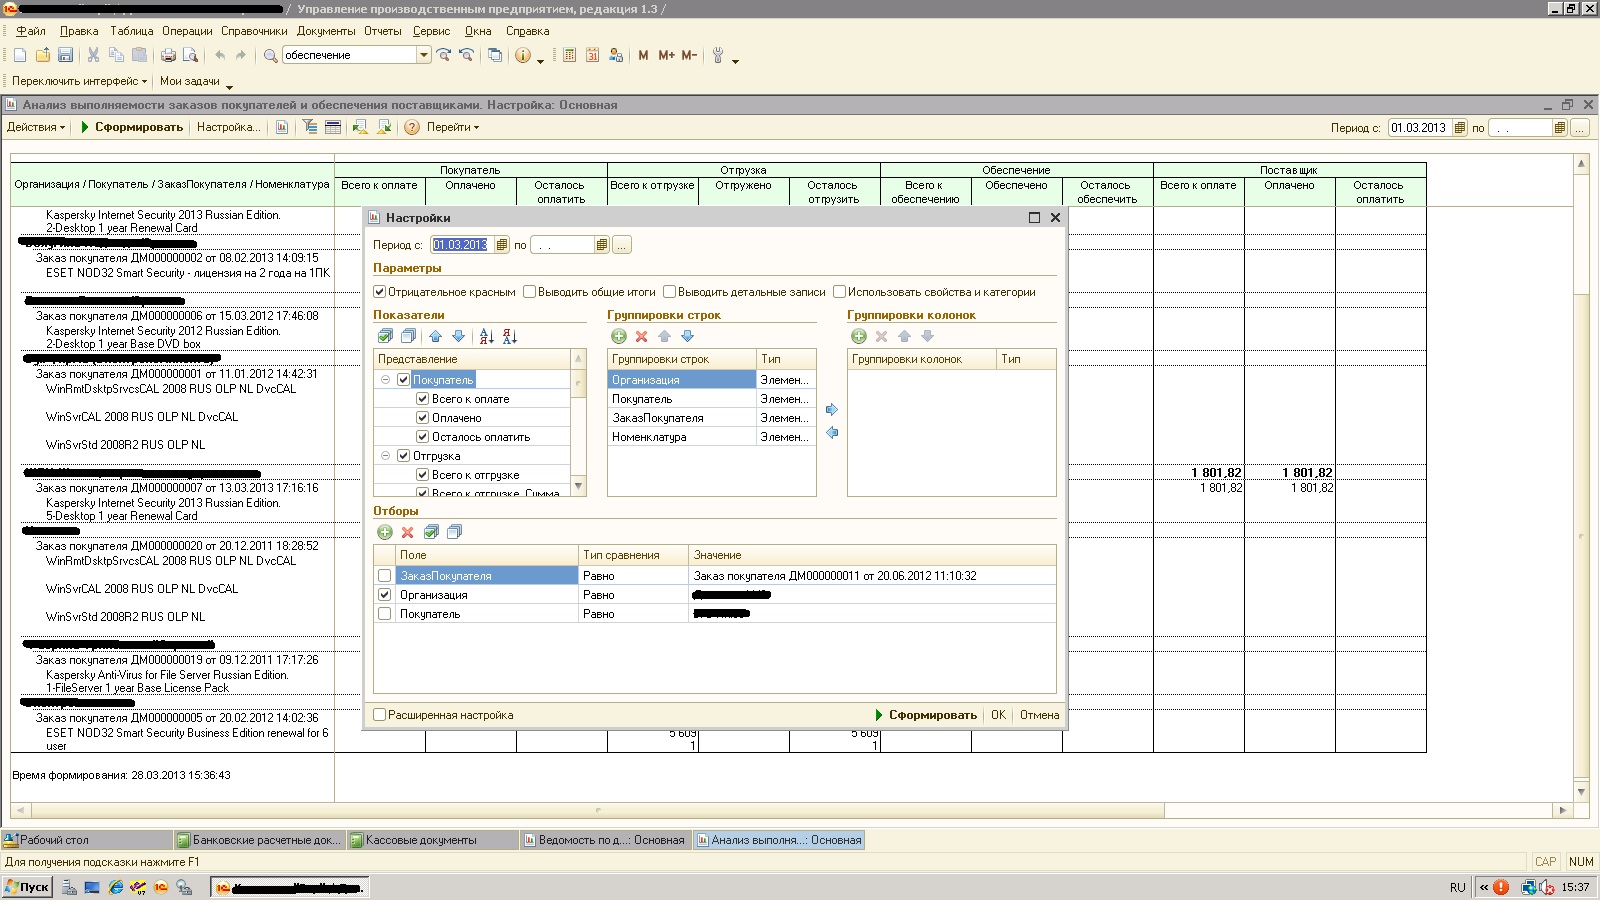
Task: Move row grouping down with blue arrow
Action: 687,336
